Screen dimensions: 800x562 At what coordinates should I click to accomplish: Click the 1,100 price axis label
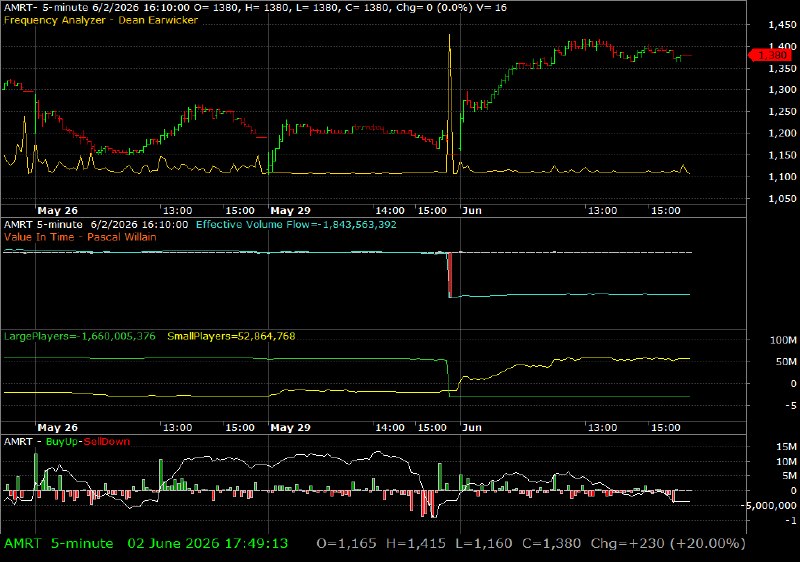point(782,177)
